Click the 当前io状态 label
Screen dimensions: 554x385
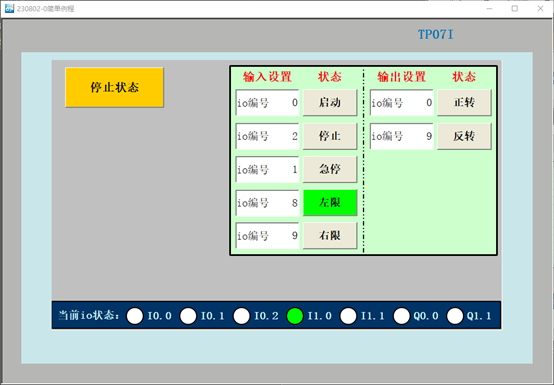tap(88, 315)
